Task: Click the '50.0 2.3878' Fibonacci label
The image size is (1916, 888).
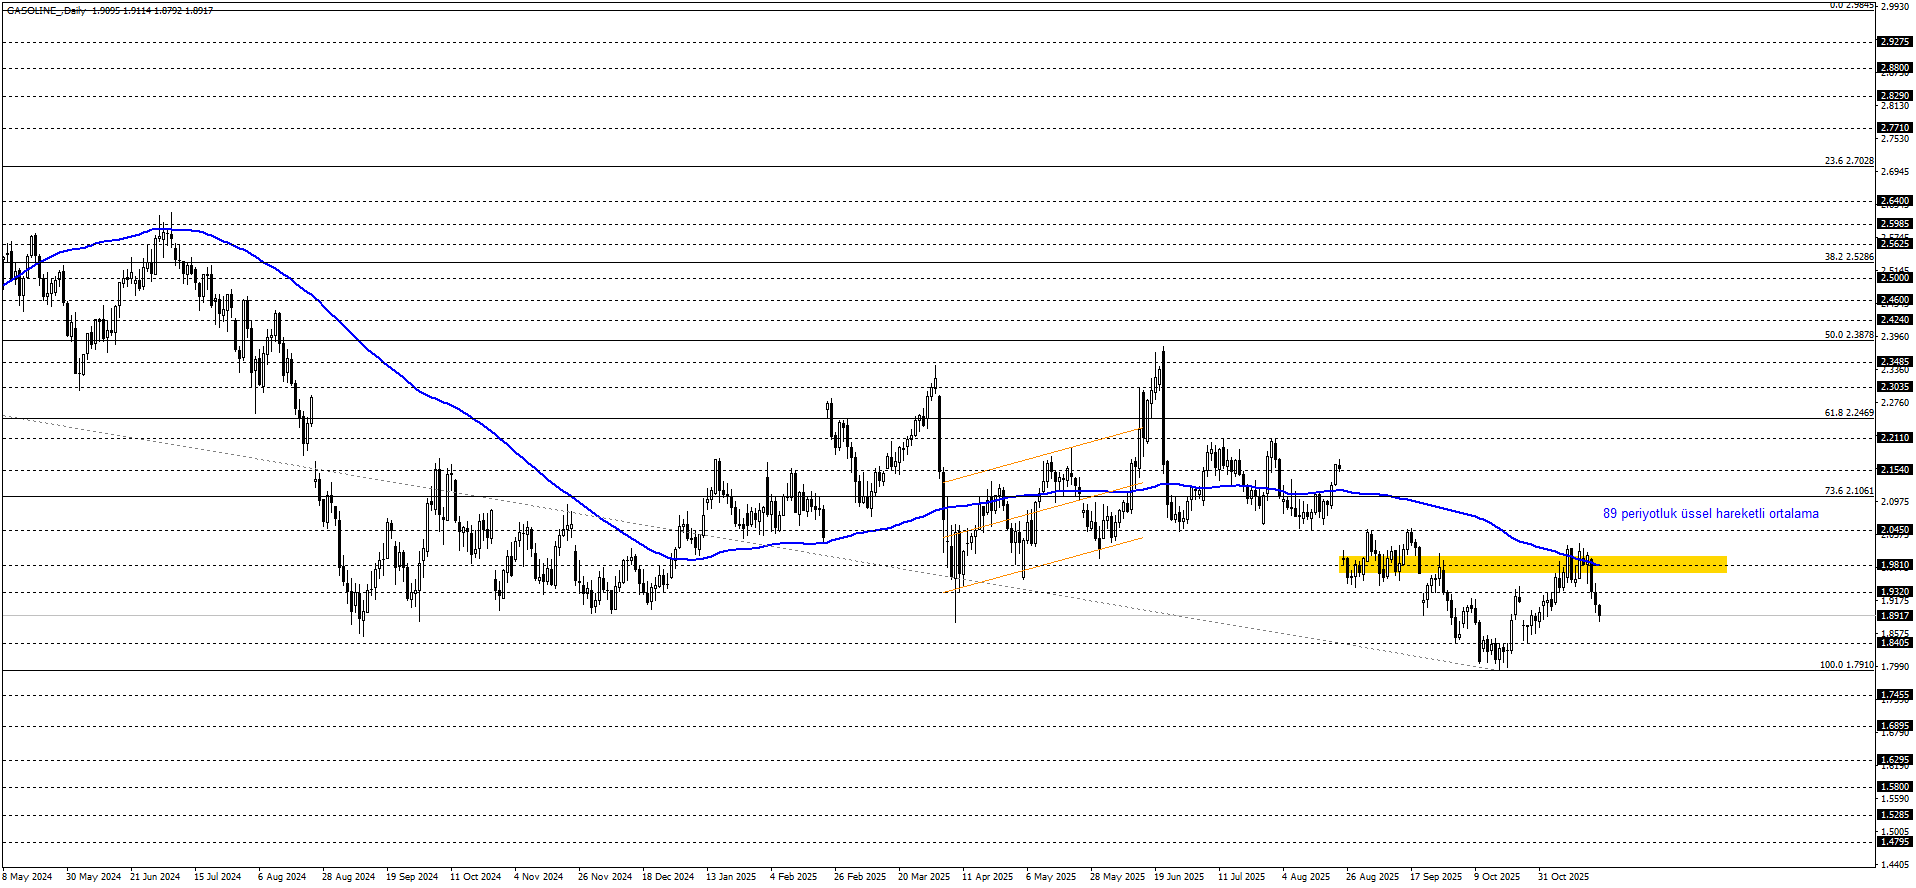Action: pyautogui.click(x=1849, y=335)
